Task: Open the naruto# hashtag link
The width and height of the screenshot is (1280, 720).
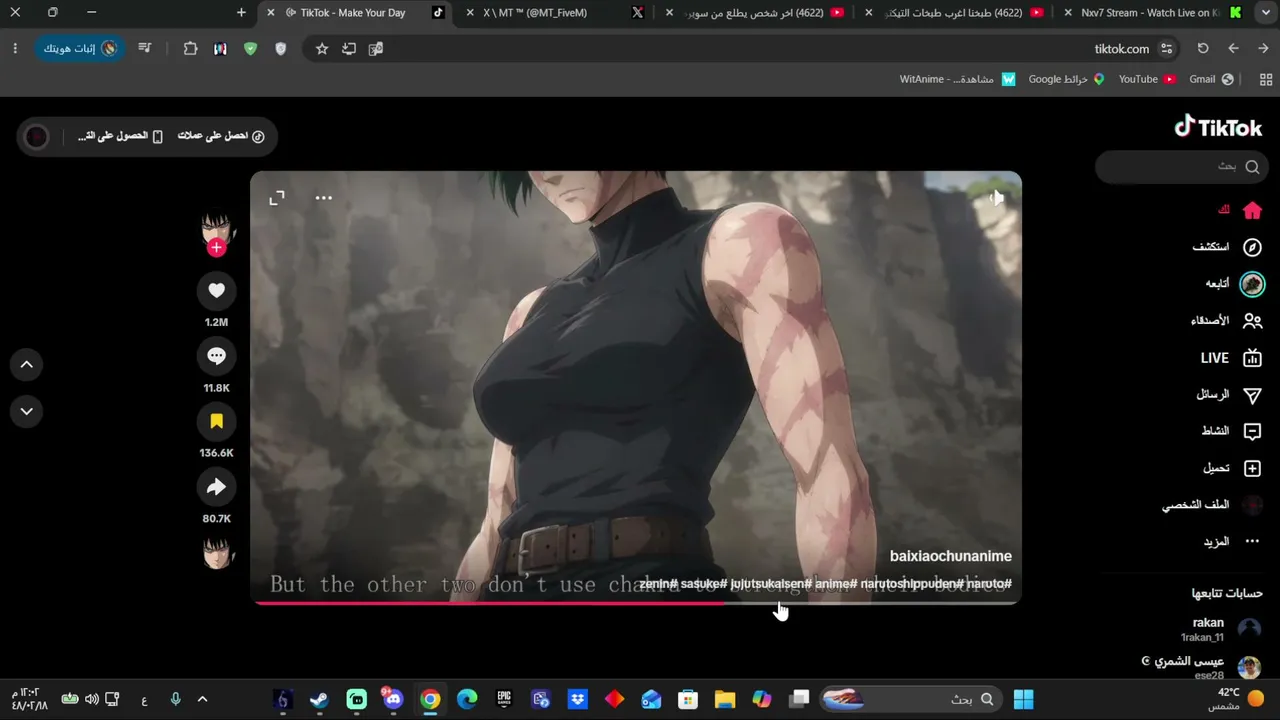Action: click(990, 584)
